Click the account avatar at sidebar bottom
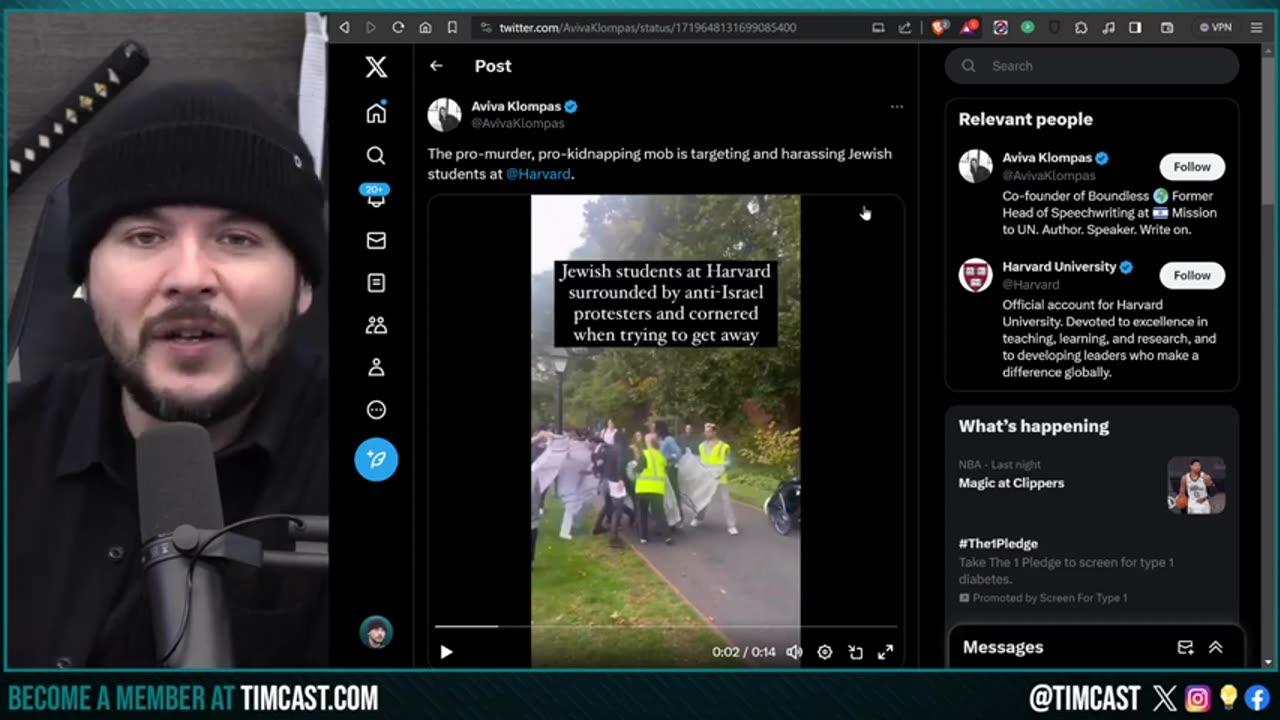1280x720 pixels. (x=376, y=632)
